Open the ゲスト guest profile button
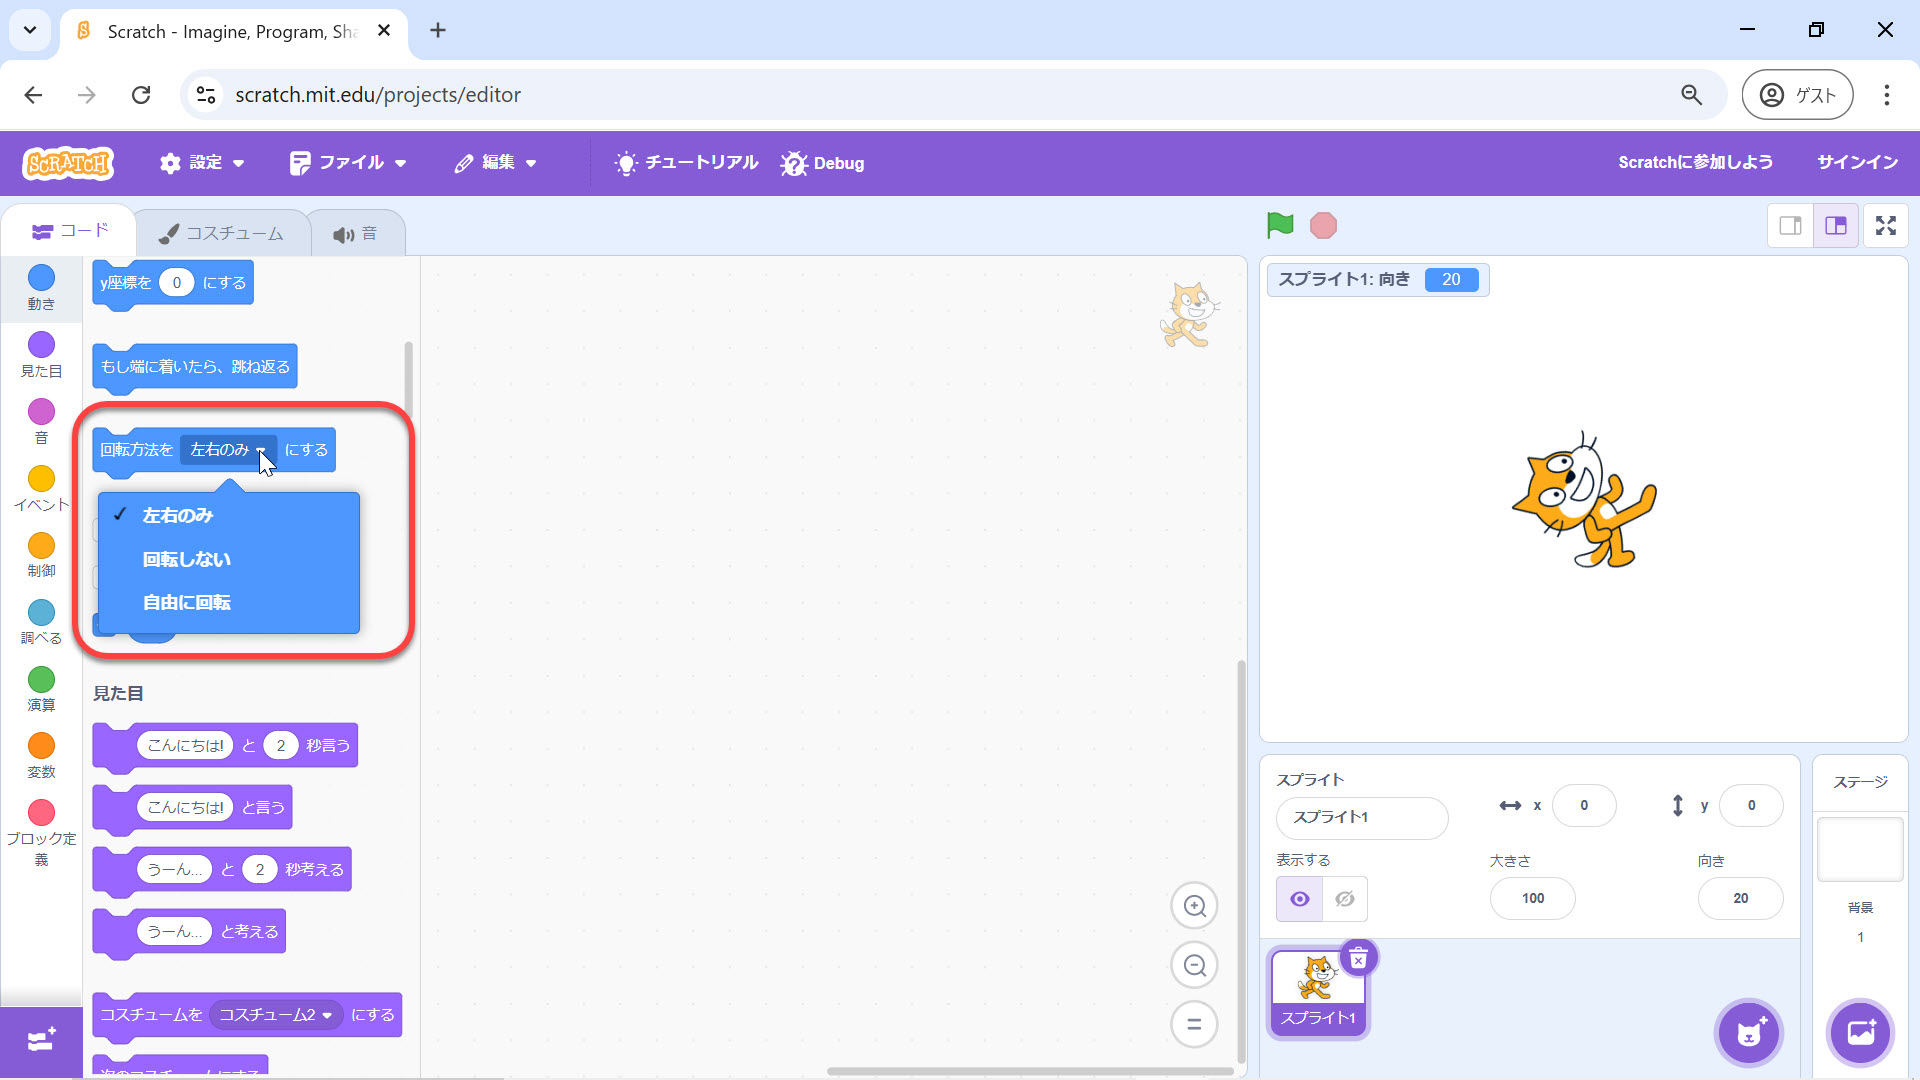The image size is (1920, 1080). click(1797, 95)
